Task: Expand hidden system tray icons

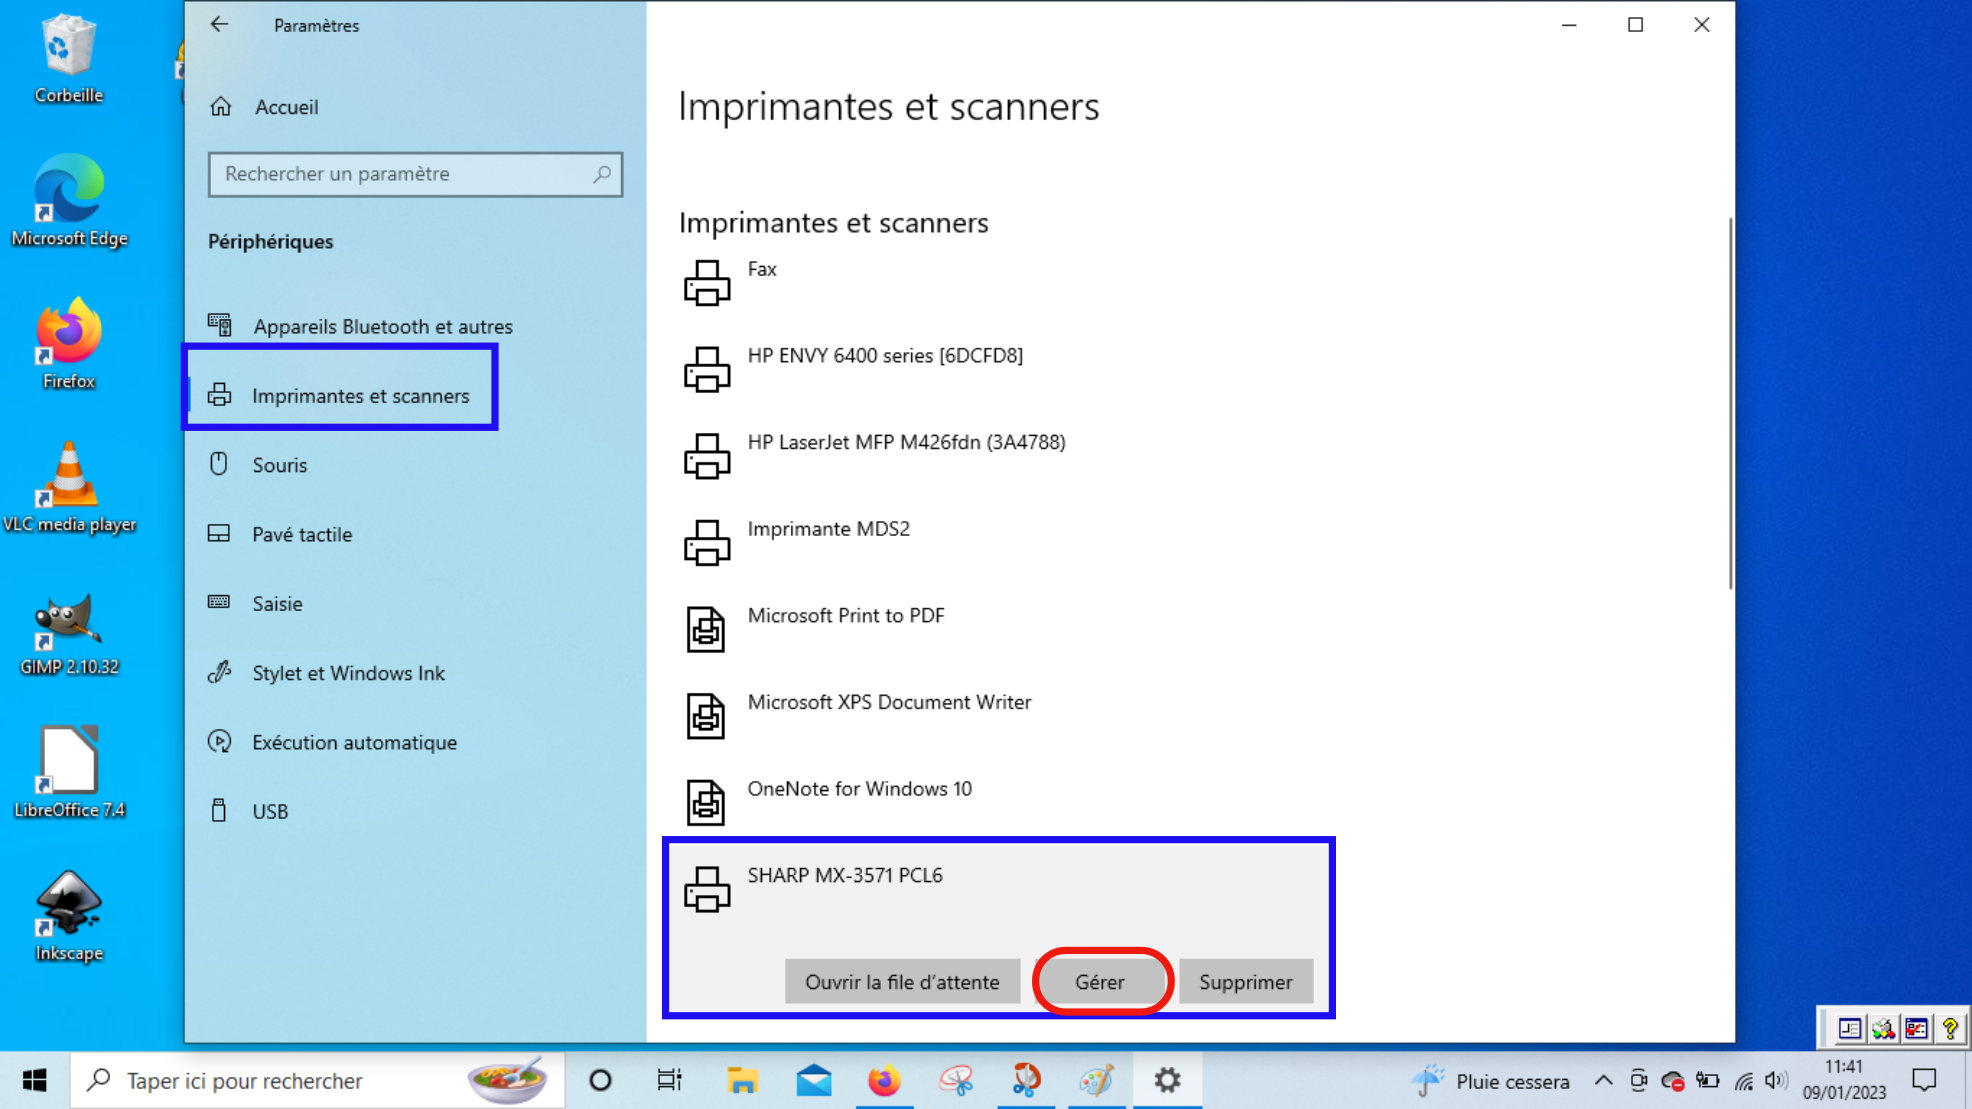Action: click(x=1603, y=1081)
